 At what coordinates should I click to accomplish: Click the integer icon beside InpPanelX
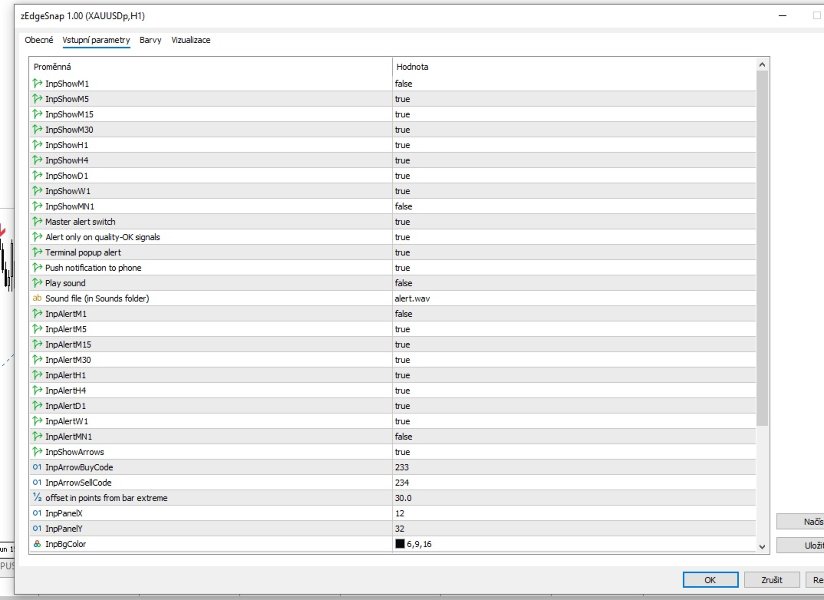click(37, 513)
